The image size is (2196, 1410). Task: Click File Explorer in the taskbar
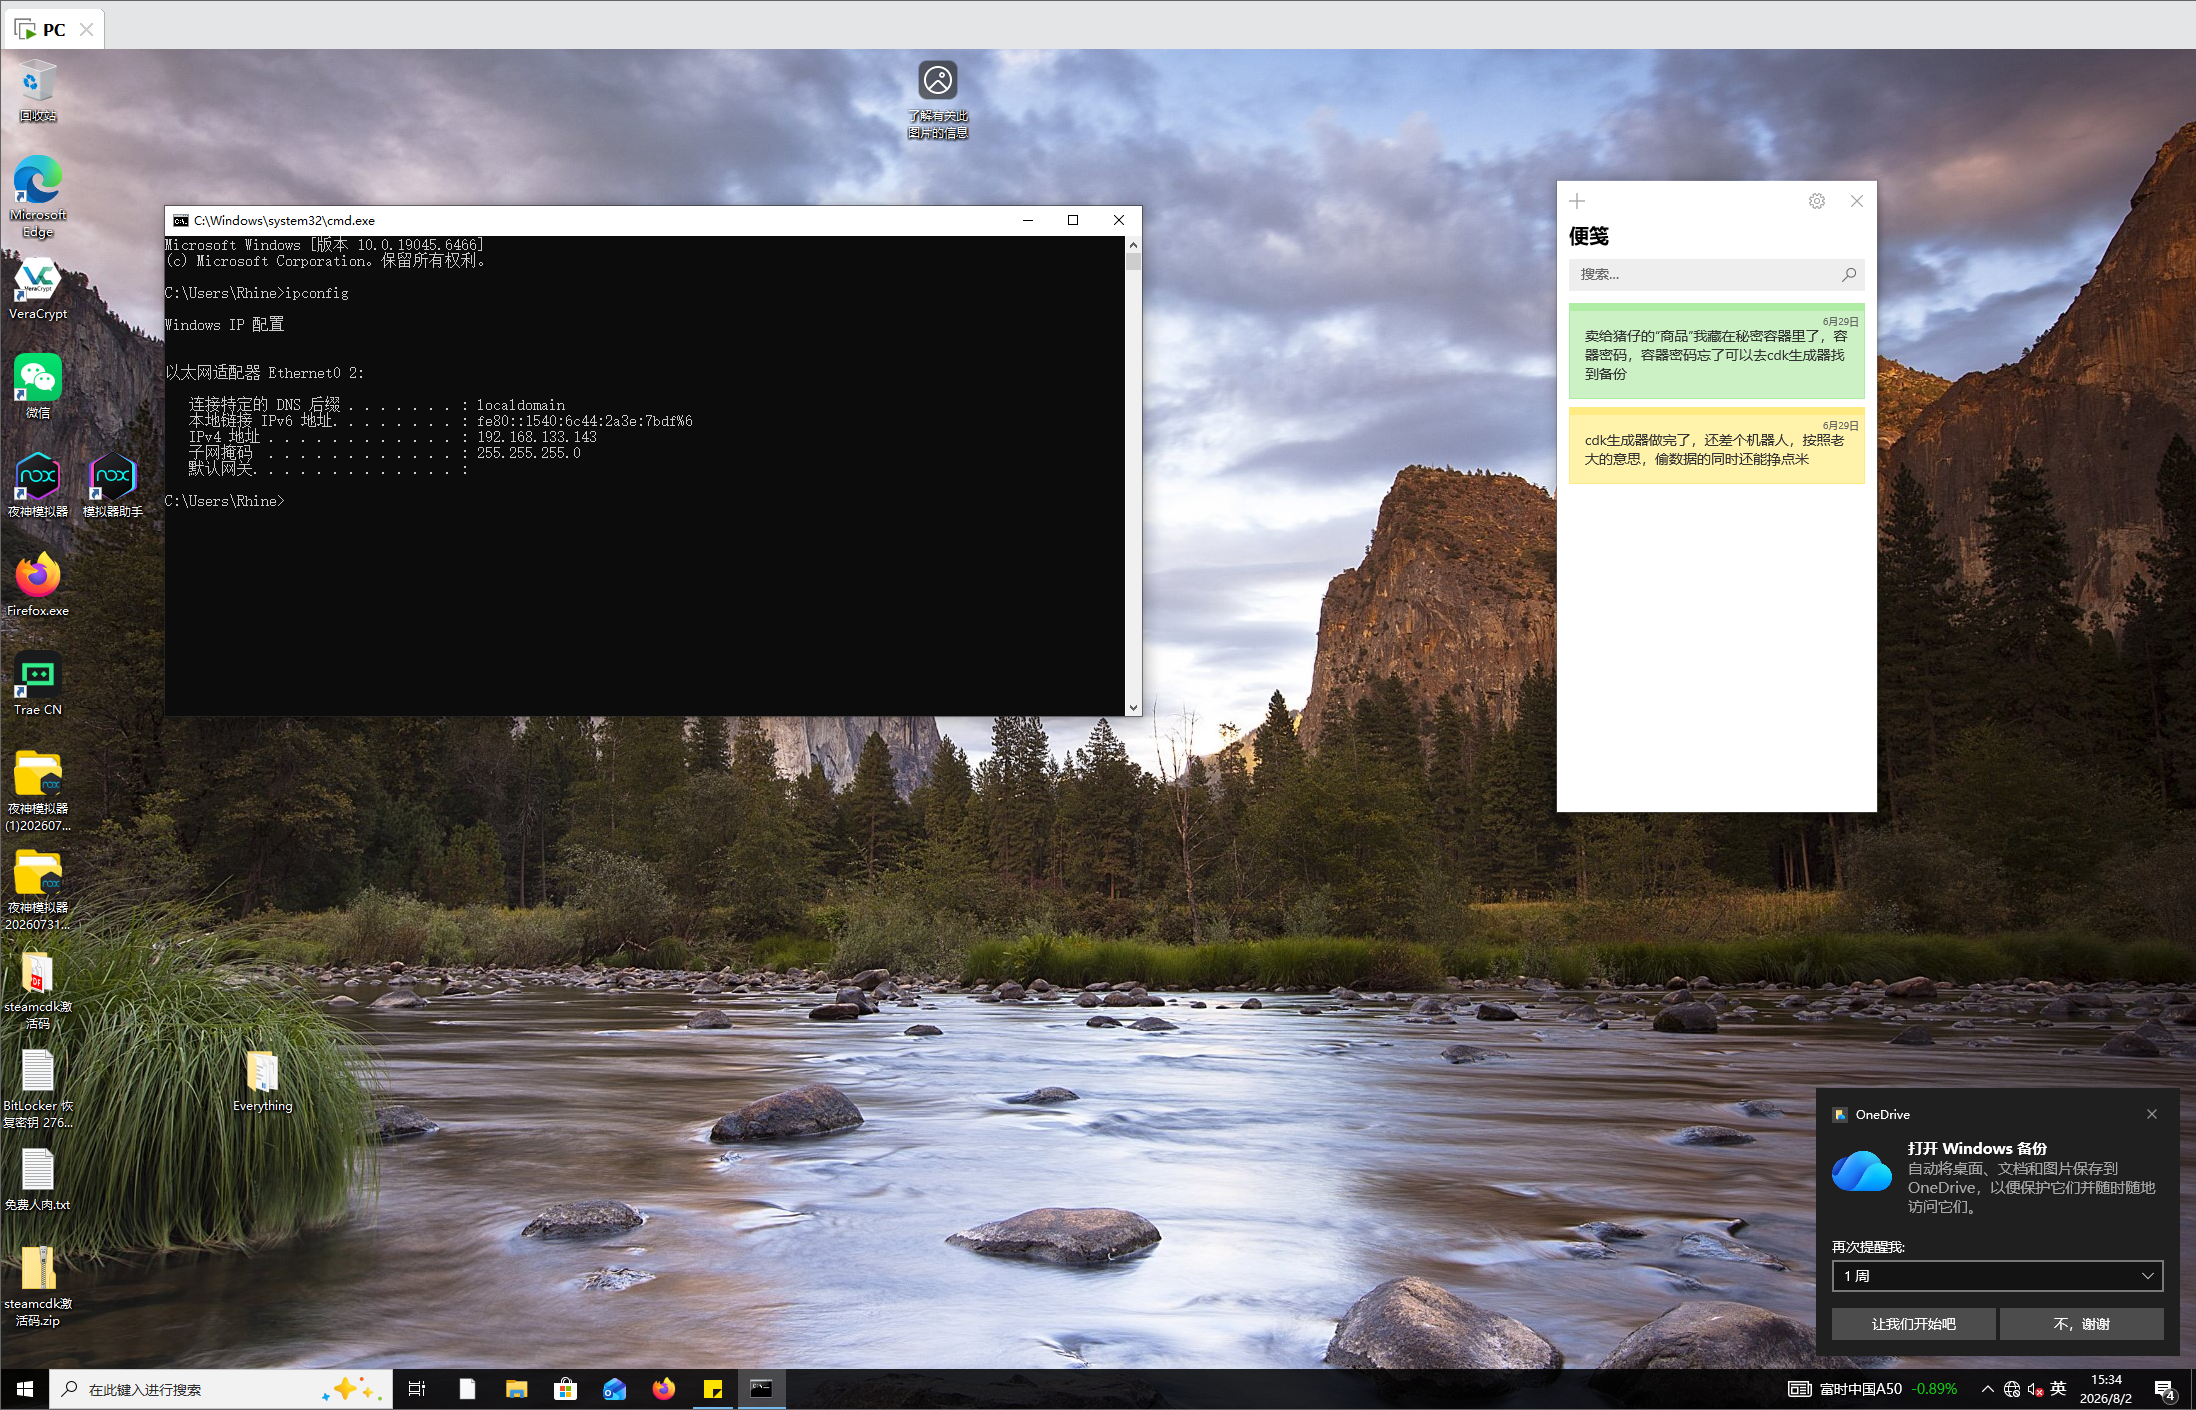[516, 1389]
